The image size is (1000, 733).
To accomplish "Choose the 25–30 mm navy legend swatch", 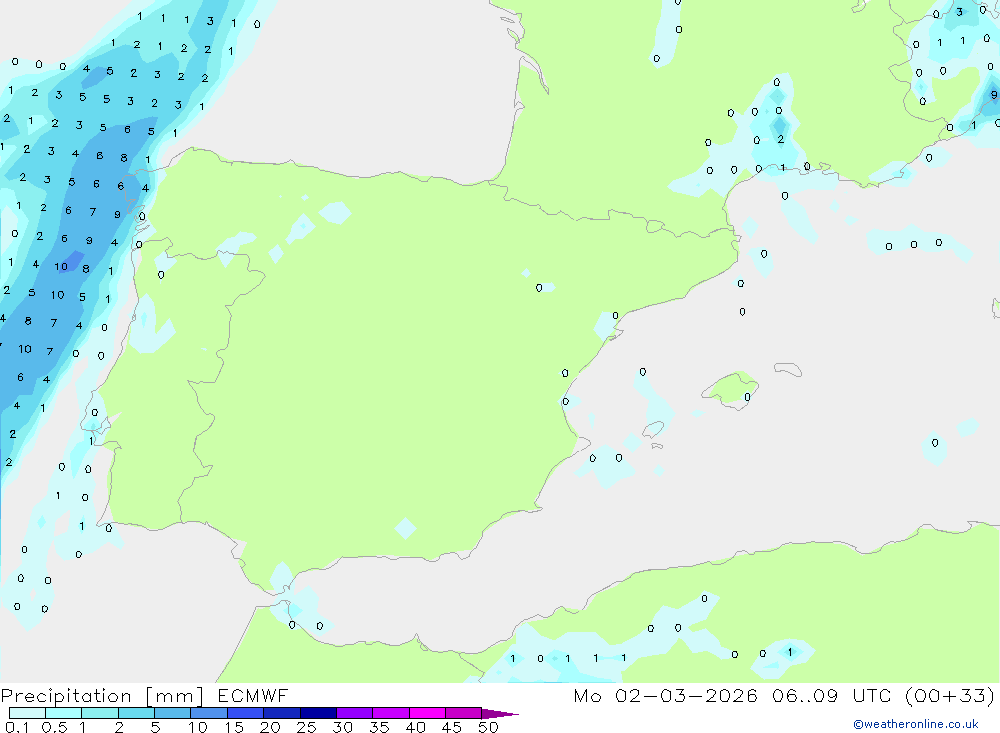I will click(x=318, y=713).
